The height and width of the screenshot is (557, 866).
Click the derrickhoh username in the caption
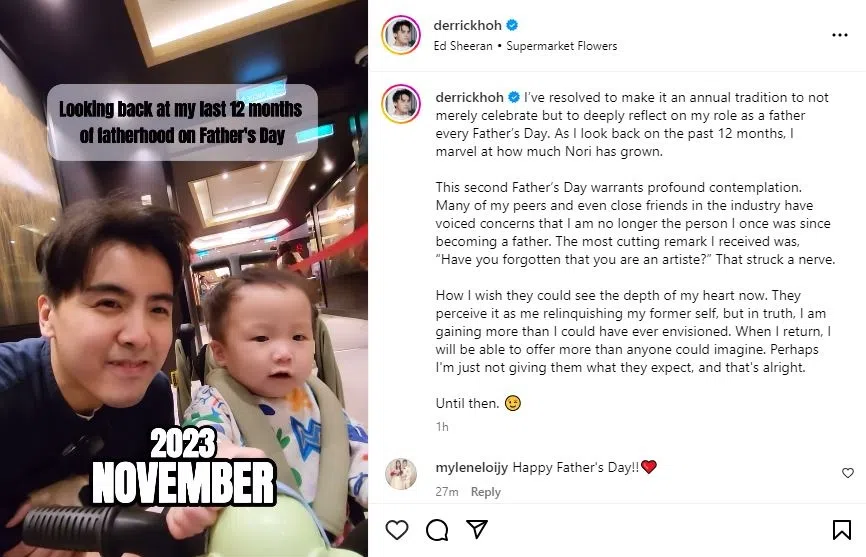click(469, 97)
